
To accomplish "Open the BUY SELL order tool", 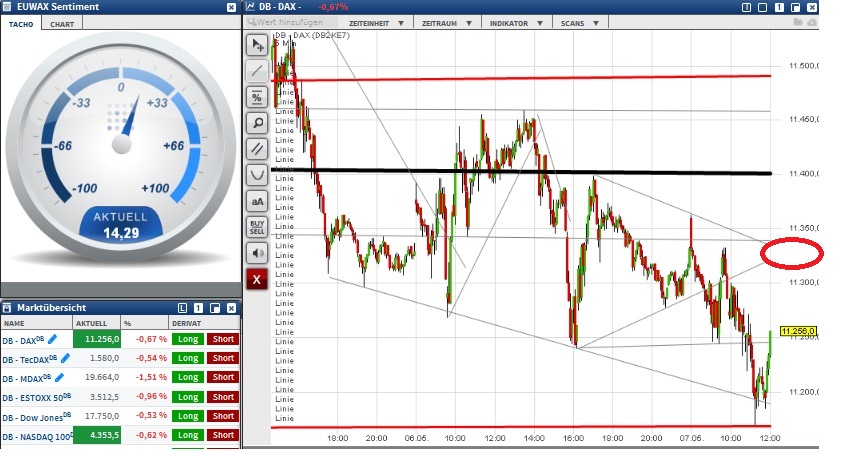I will [257, 227].
